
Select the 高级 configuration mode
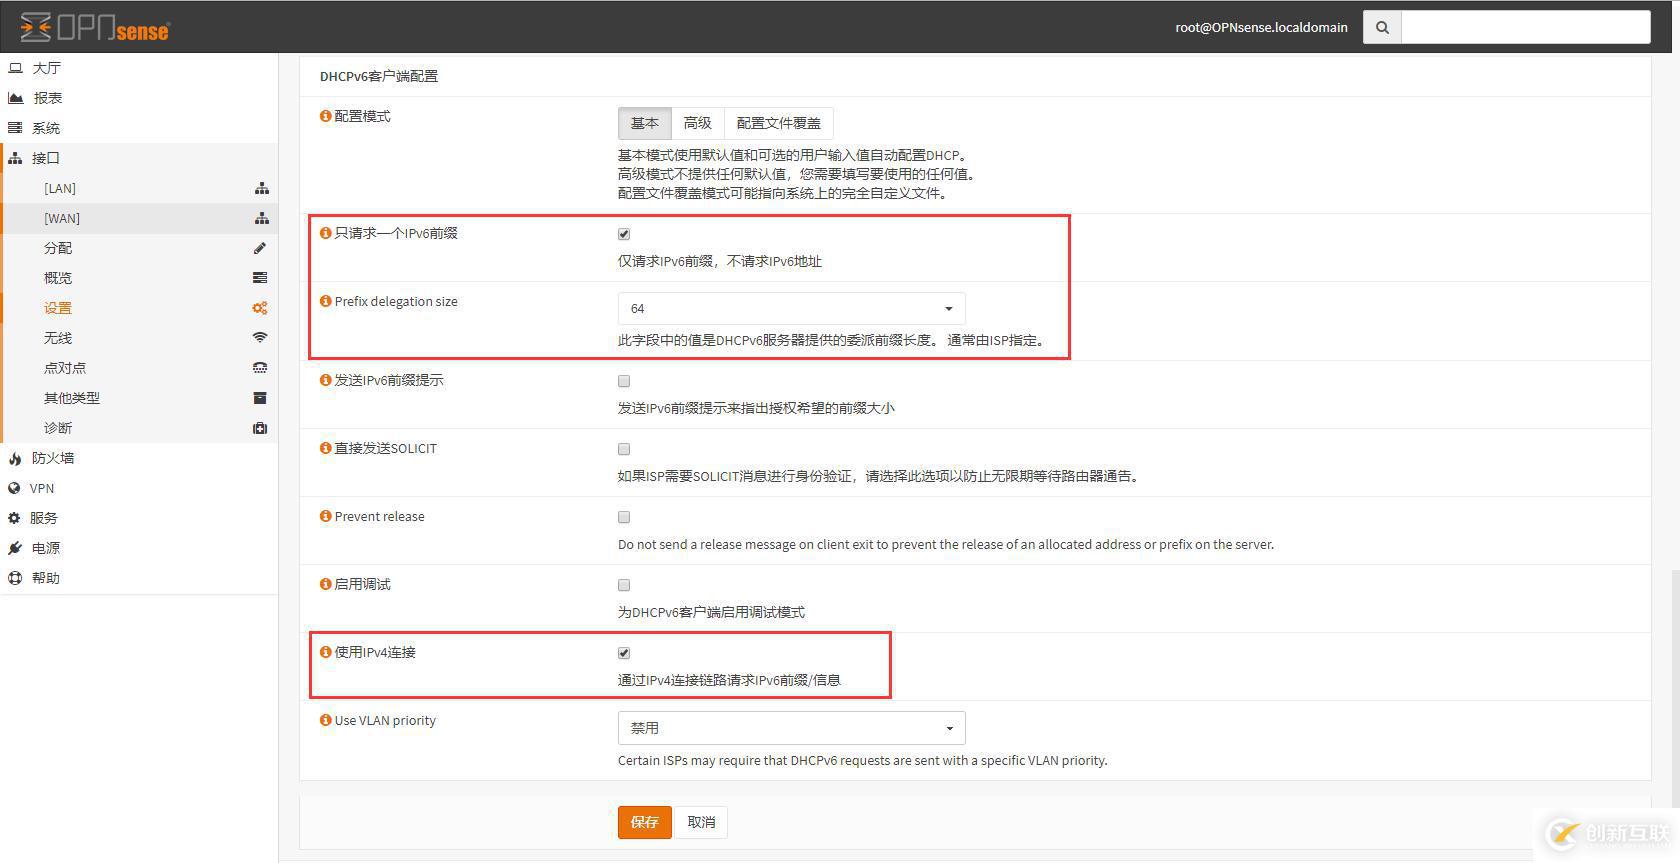pos(698,123)
